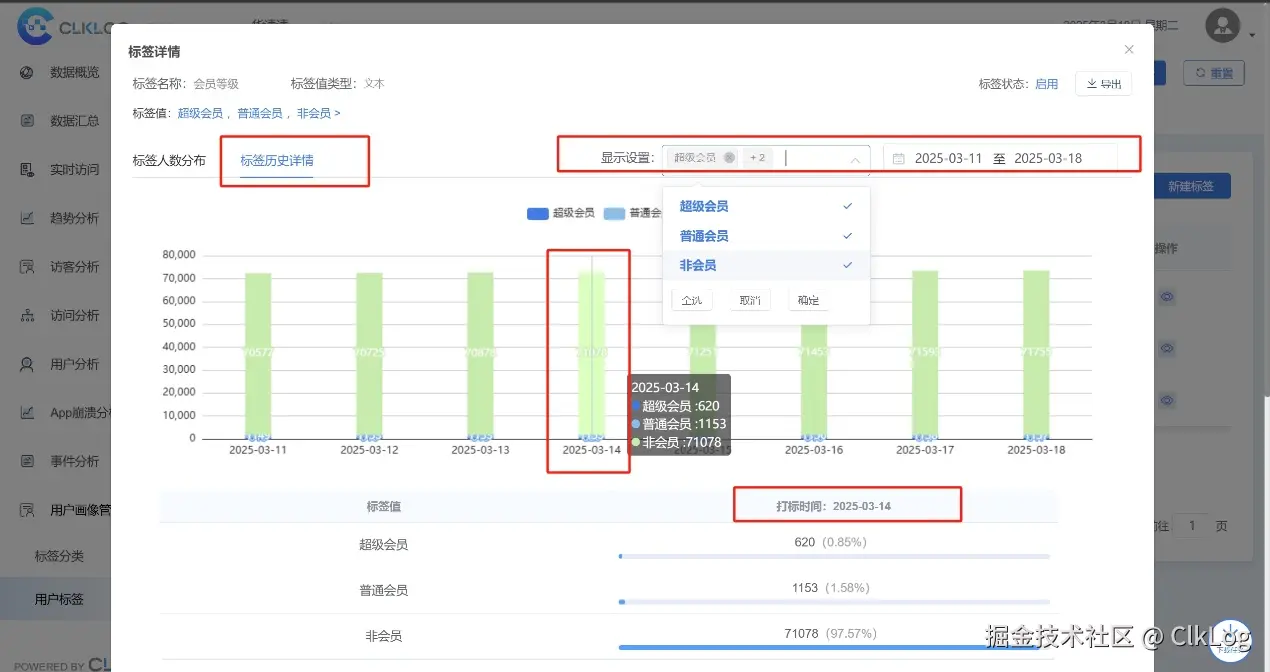Open 趋势分析 menu item
The image size is (1270, 672).
click(x=75, y=218)
